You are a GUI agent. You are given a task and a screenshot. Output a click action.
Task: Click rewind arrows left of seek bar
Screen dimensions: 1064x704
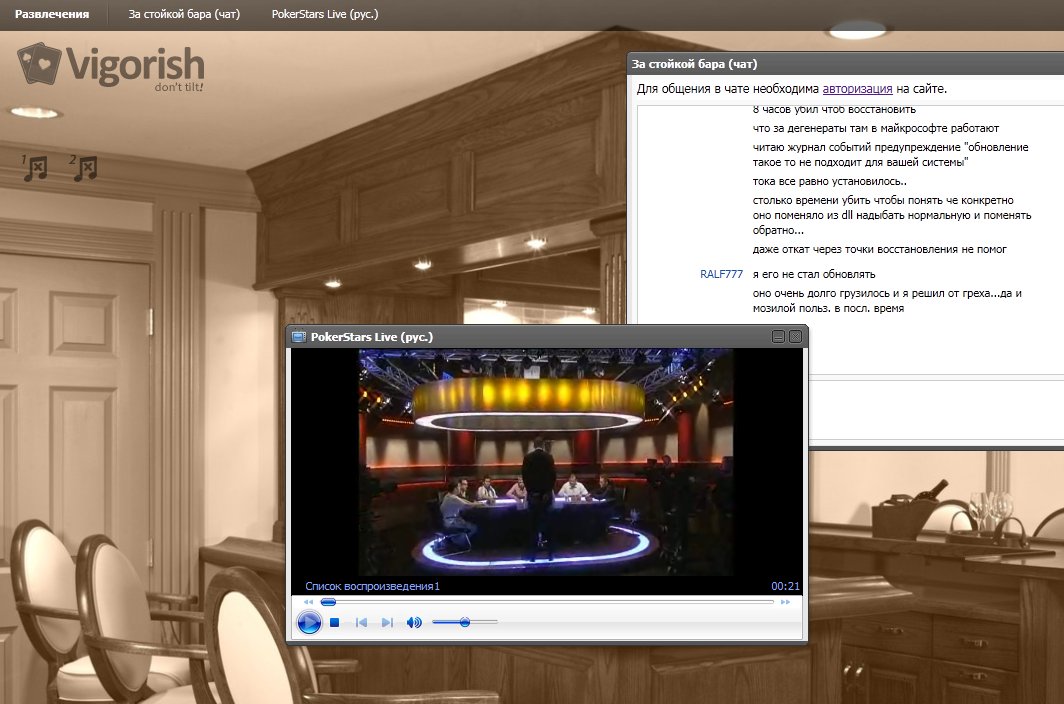(308, 602)
